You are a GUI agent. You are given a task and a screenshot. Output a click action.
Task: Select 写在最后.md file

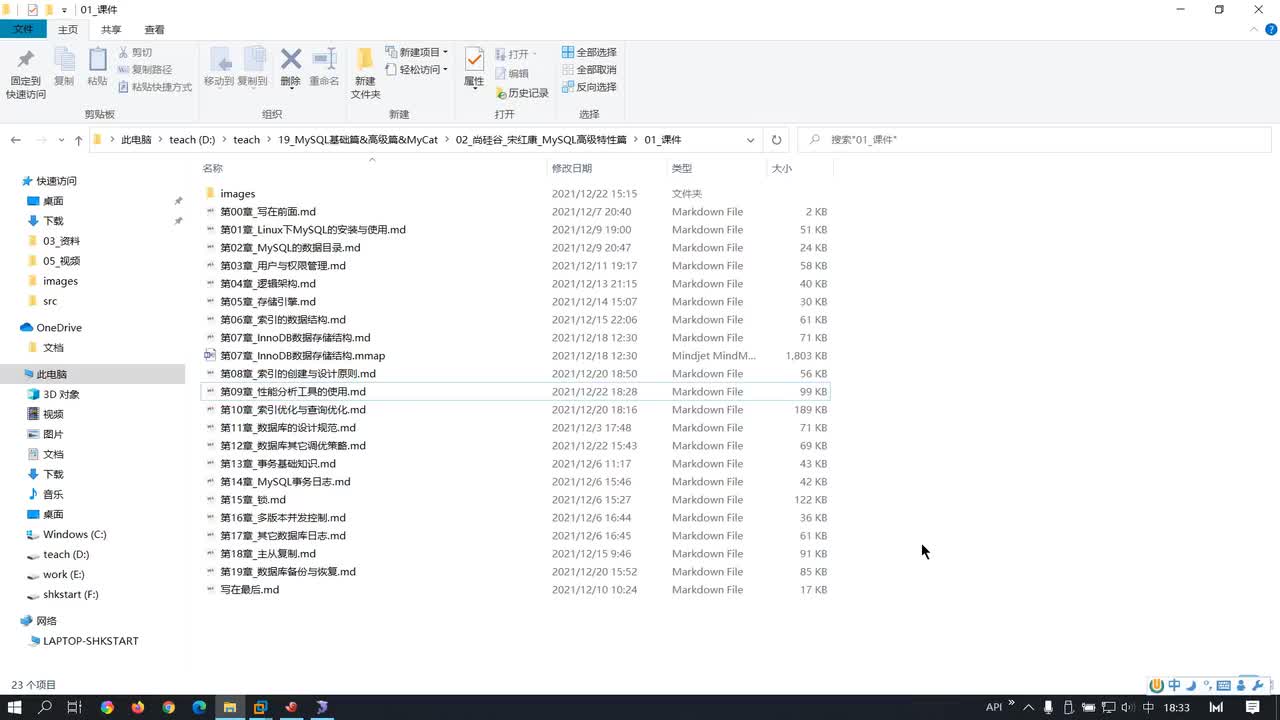(x=249, y=590)
